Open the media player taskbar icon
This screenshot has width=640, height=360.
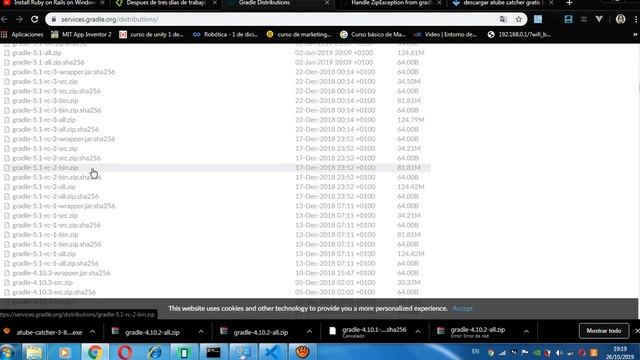coord(64,352)
